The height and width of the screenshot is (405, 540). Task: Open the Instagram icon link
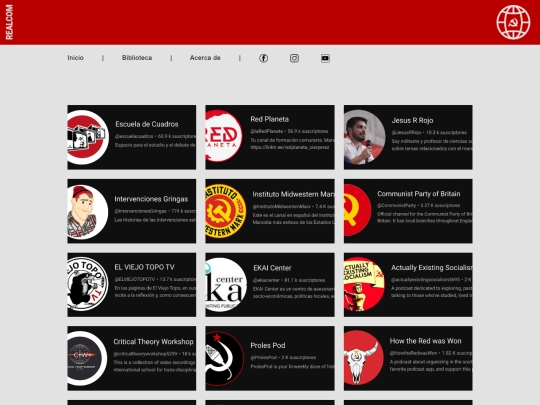[294, 58]
